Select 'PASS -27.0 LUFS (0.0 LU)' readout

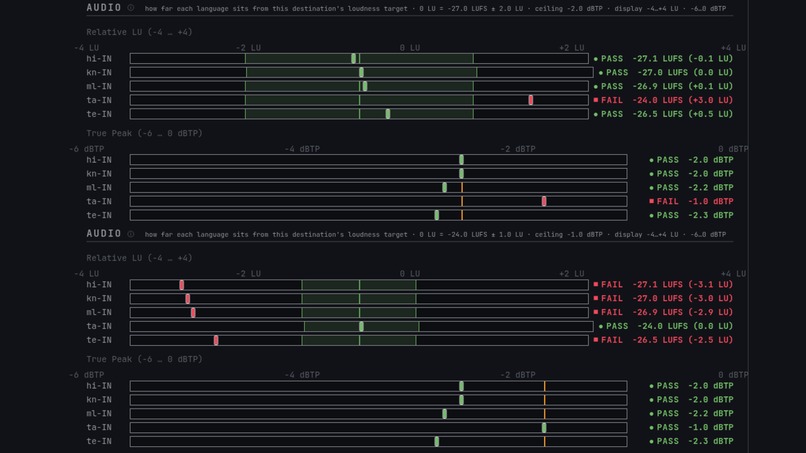click(x=666, y=73)
